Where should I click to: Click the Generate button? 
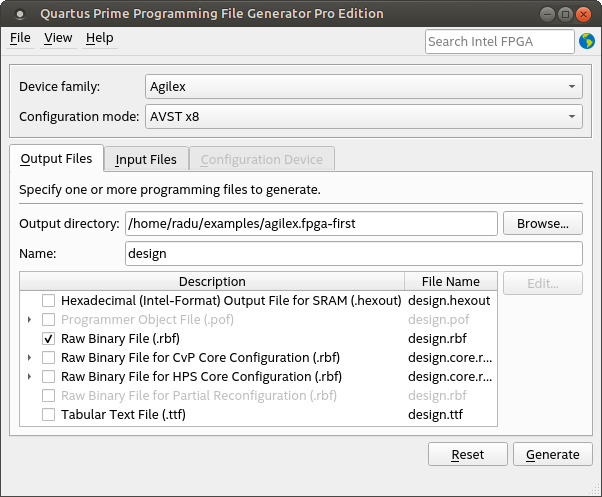pyautogui.click(x=552, y=454)
